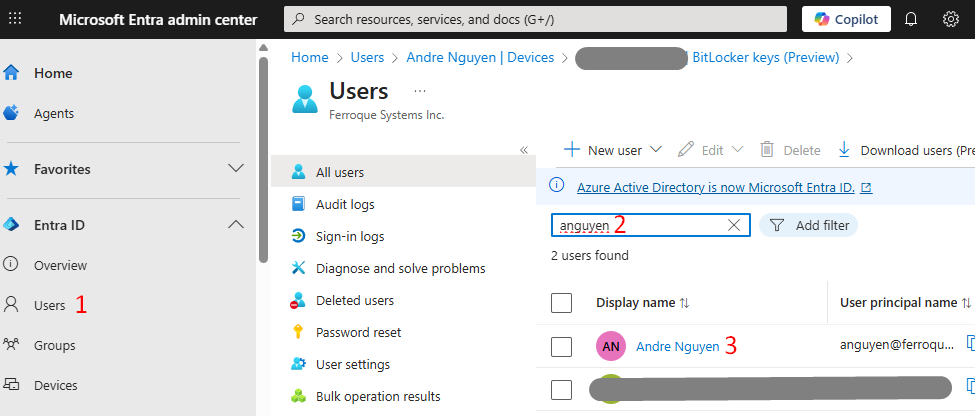The height and width of the screenshot is (416, 975).
Task: Click the Favorites star icon
Action: [11, 169]
